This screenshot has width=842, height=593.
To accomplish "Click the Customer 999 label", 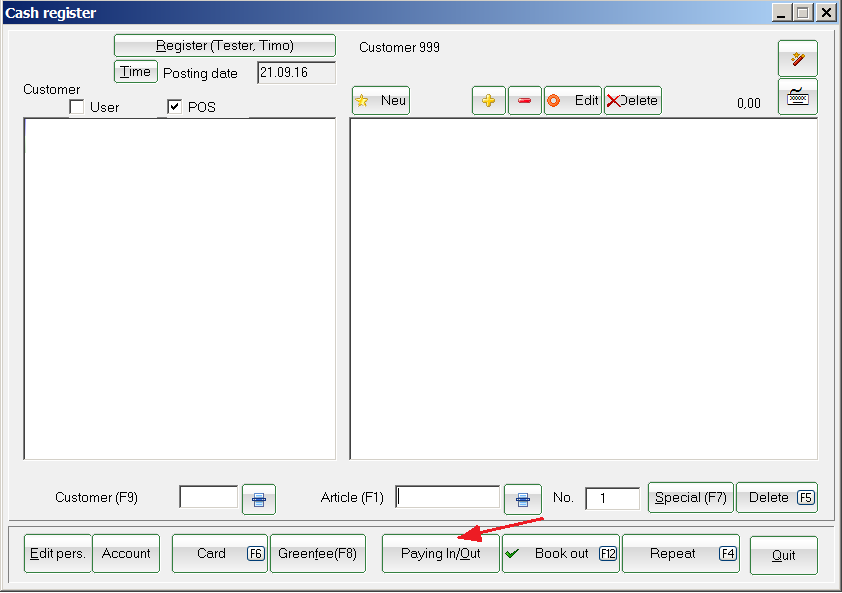I will coord(400,47).
